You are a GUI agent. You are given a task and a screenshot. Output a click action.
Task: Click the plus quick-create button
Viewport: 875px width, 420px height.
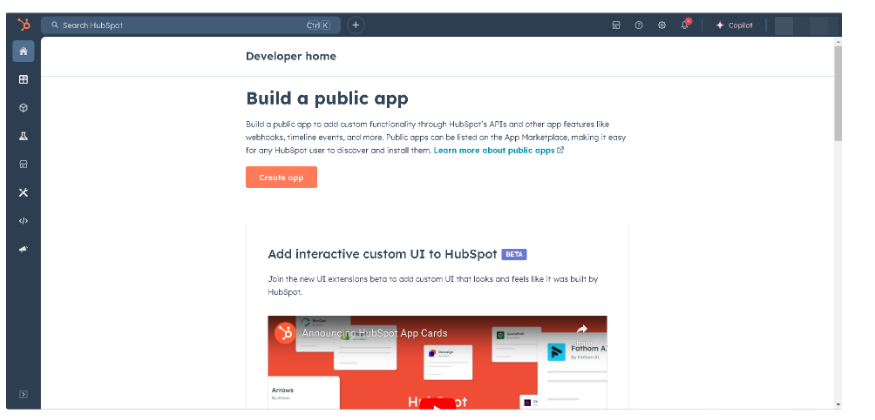point(355,25)
